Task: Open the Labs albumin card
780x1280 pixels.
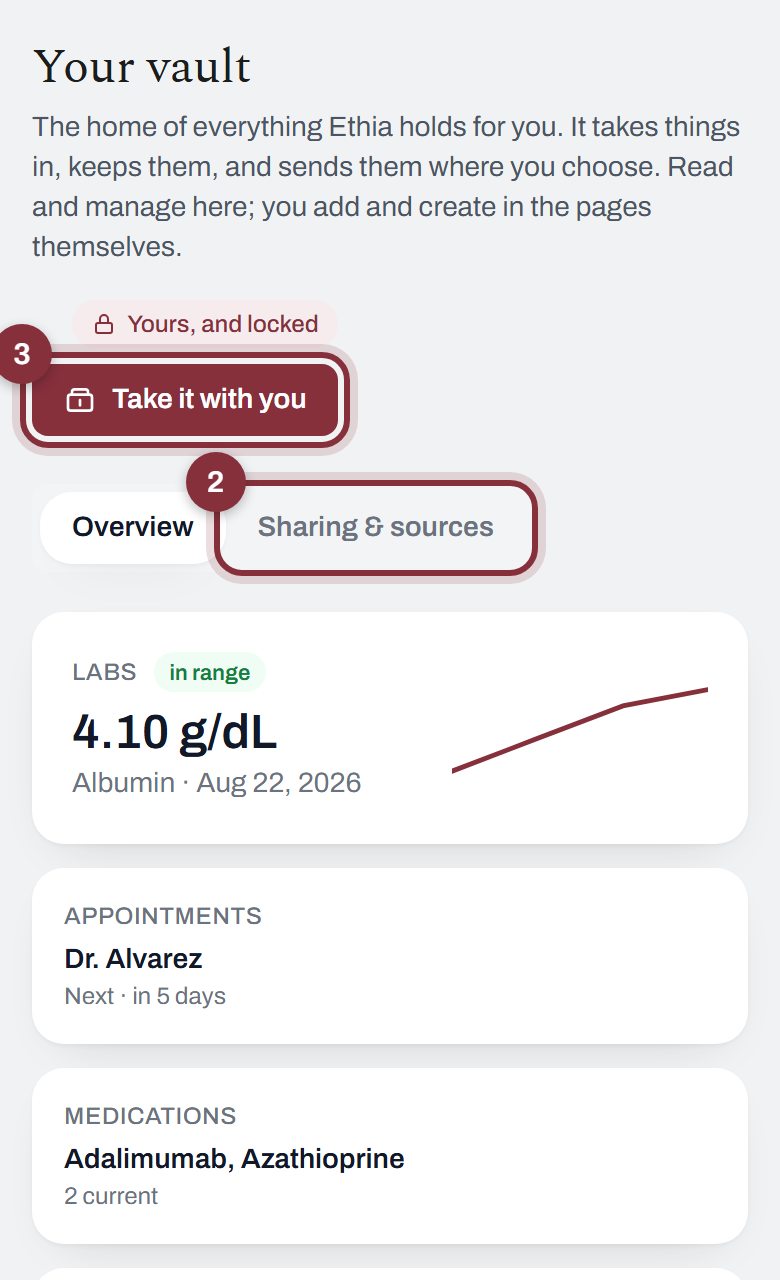Action: pos(390,728)
